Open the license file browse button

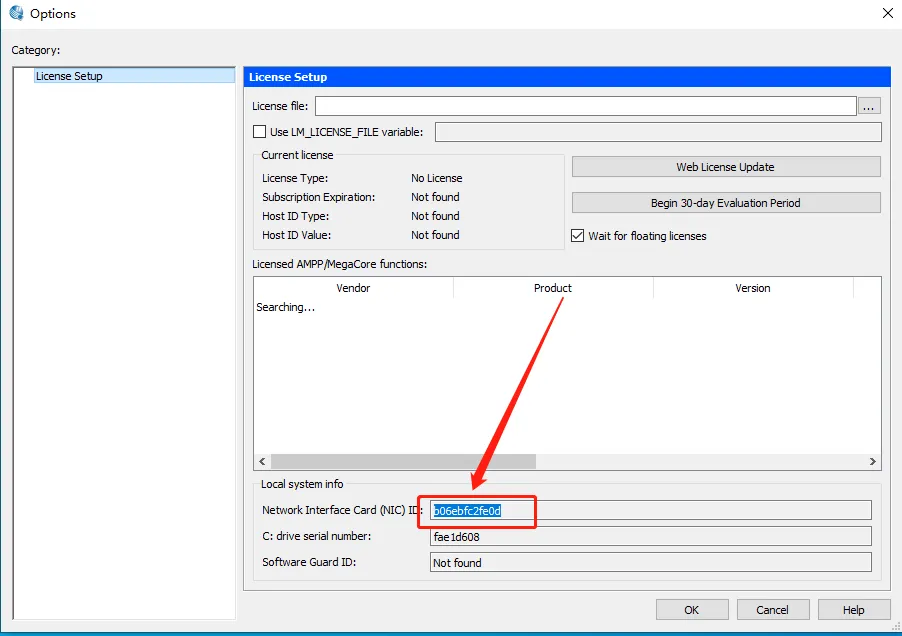pos(869,106)
